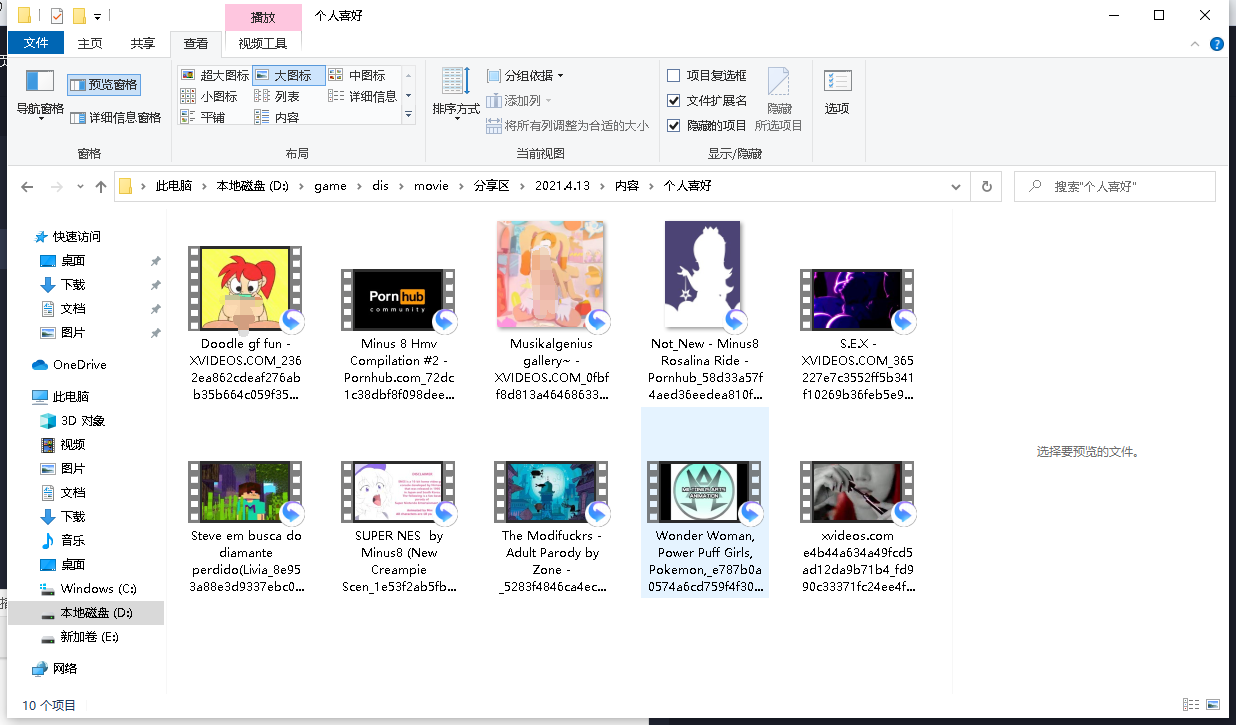Switch to large thumbnails via status bar icon
Viewport: 1236px width, 725px height.
[x=1213, y=705]
